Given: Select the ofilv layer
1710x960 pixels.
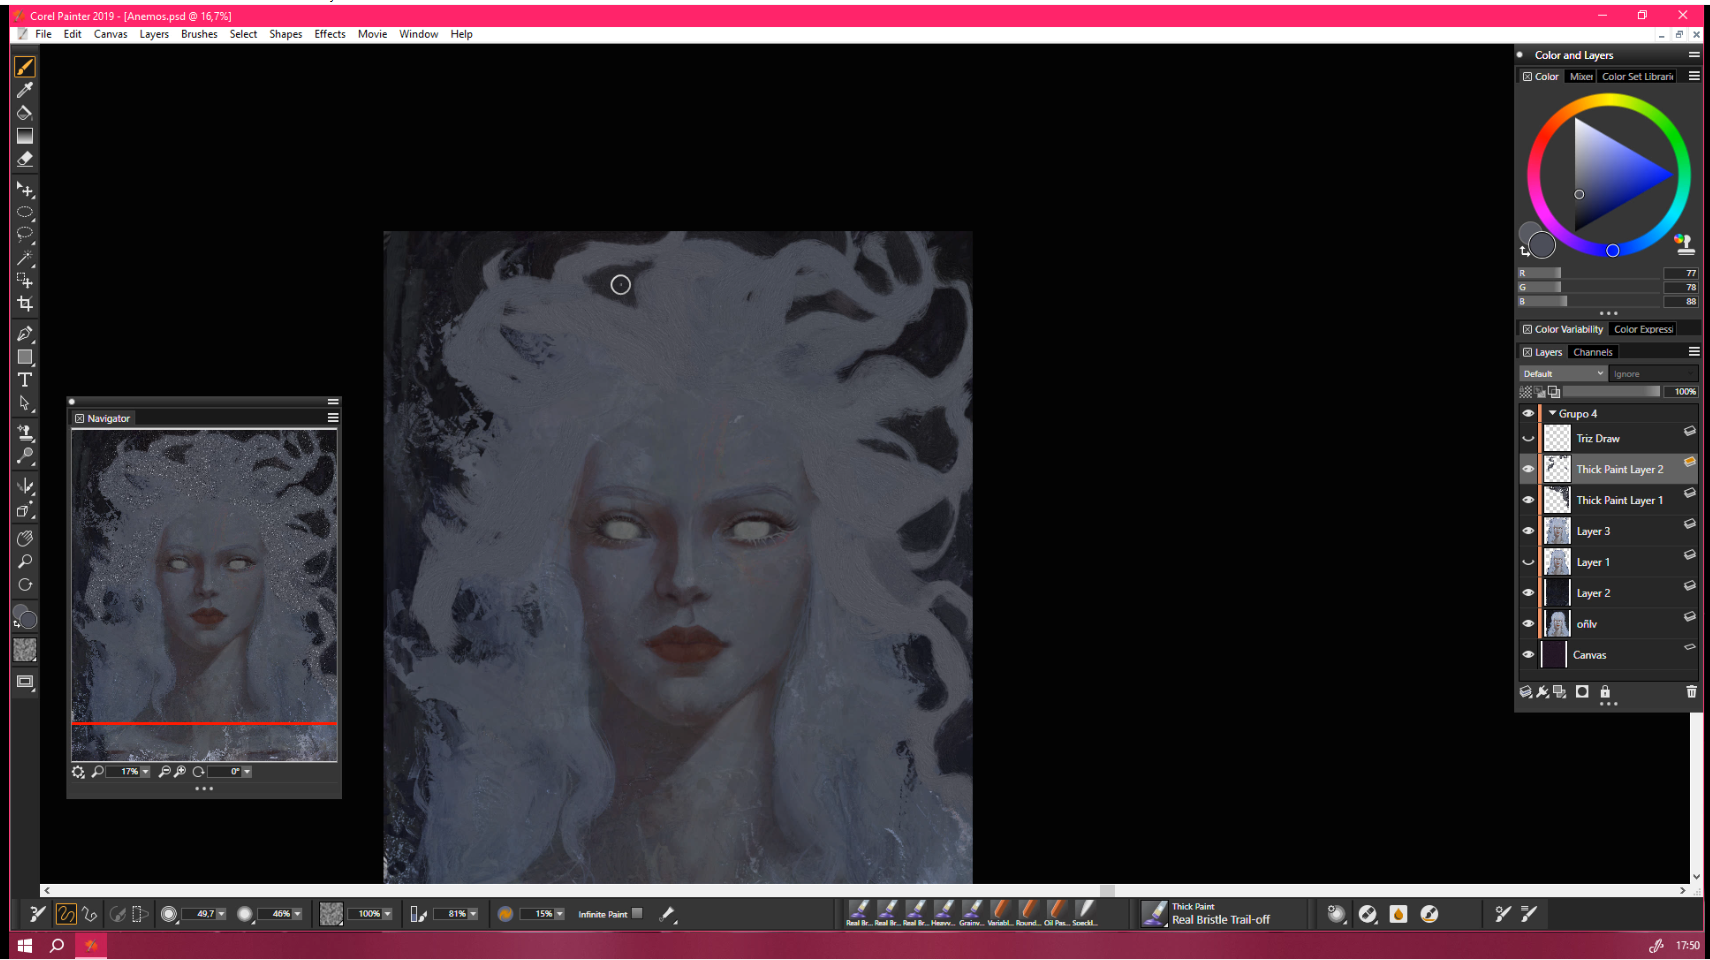Looking at the screenshot, I should [x=1619, y=624].
